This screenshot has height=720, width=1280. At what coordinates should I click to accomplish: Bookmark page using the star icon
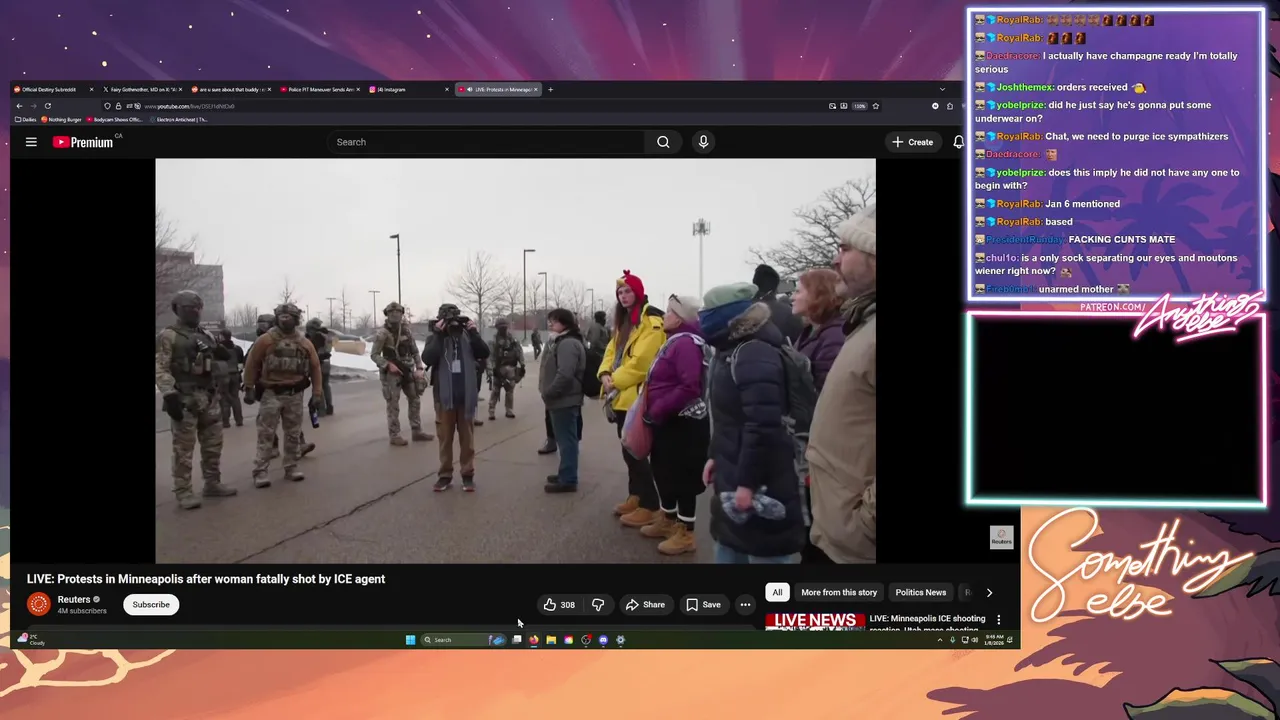875,106
